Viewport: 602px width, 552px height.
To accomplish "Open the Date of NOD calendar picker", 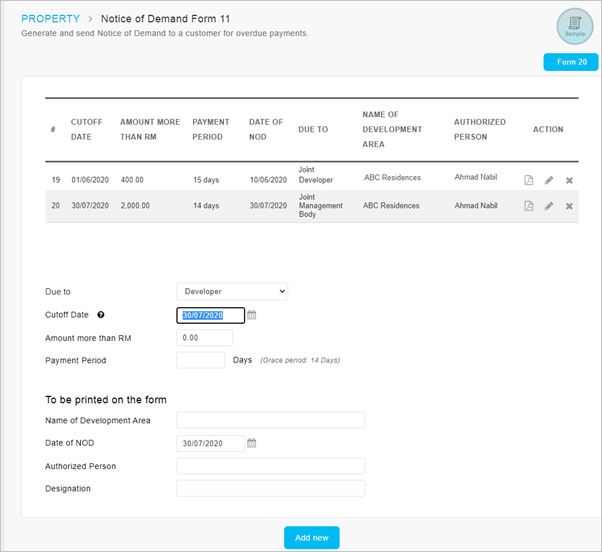I will 251,443.
